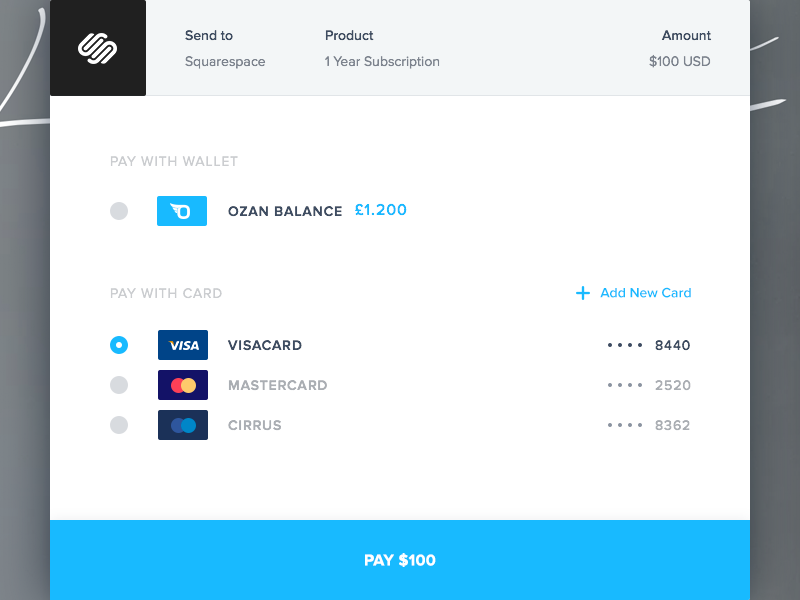Select the Visacard radio button
This screenshot has width=800, height=600.
(x=119, y=345)
